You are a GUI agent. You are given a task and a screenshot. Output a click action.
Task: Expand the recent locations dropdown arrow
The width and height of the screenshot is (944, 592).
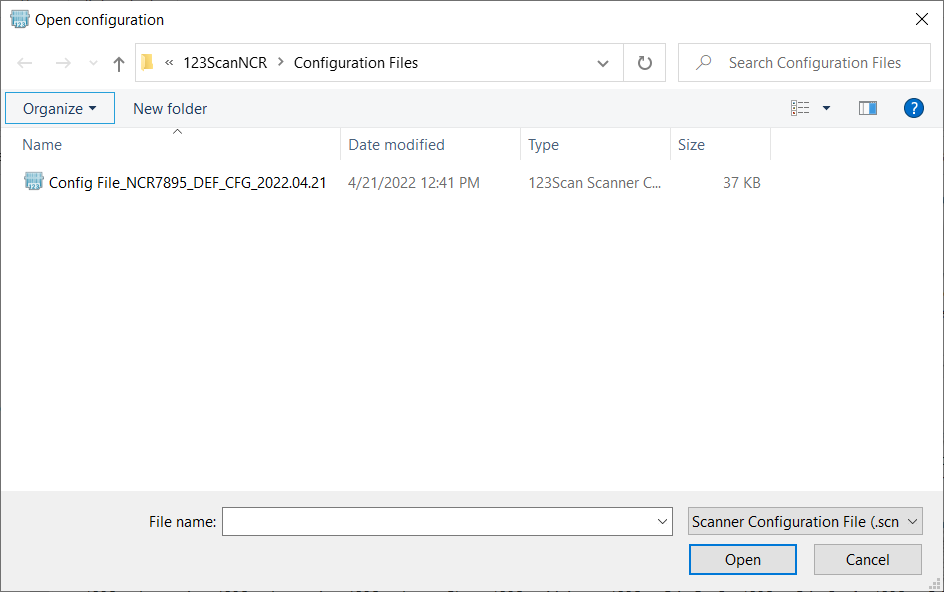93,63
